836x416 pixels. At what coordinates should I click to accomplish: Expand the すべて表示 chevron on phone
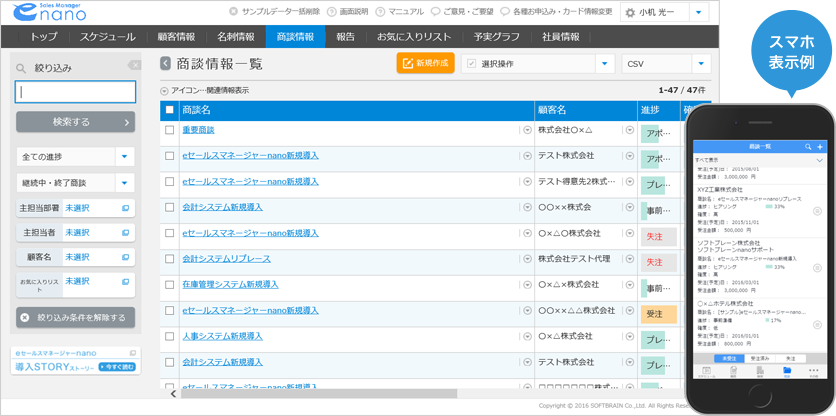[x=819, y=159]
